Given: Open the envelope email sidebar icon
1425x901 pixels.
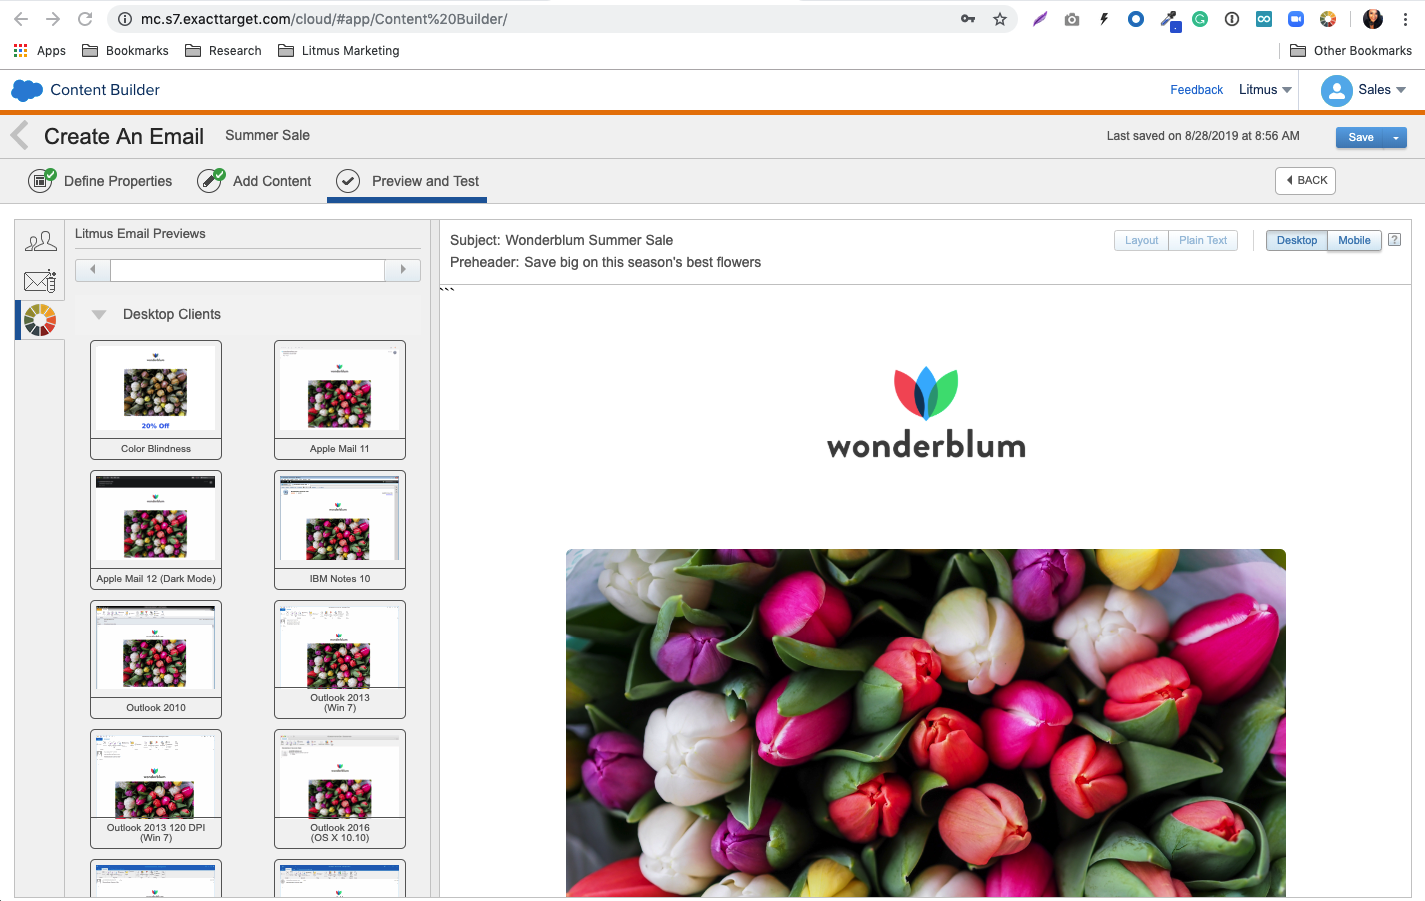Looking at the screenshot, I should click(40, 281).
